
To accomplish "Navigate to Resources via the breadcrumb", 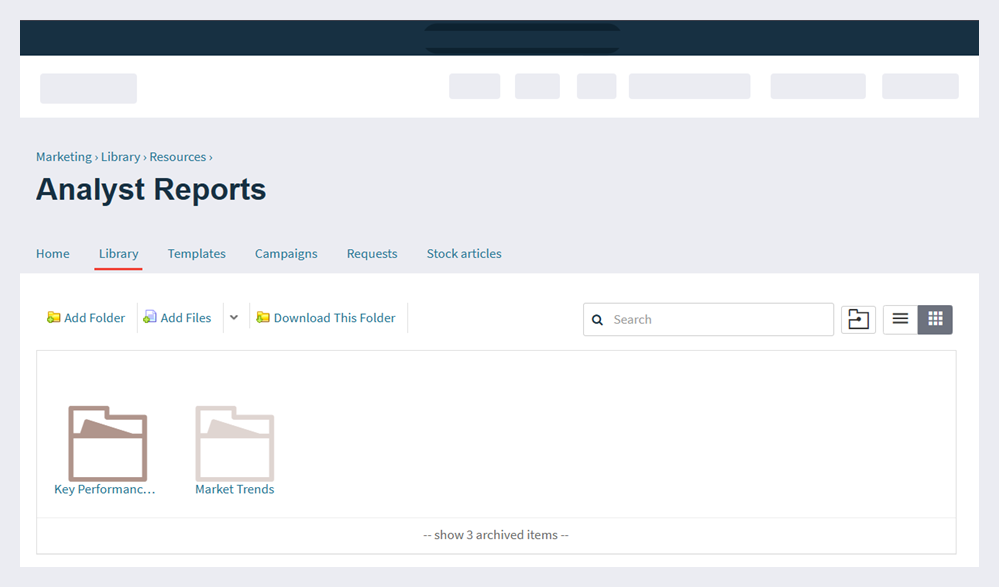I will tap(177, 156).
